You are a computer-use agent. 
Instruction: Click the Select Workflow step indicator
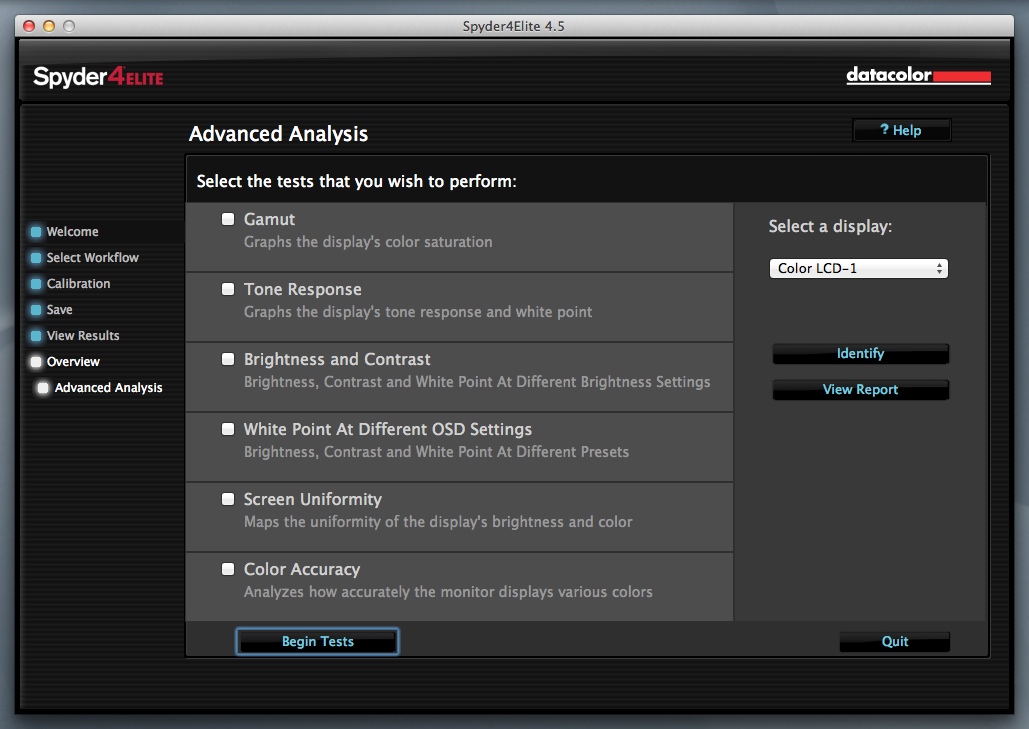coord(36,258)
